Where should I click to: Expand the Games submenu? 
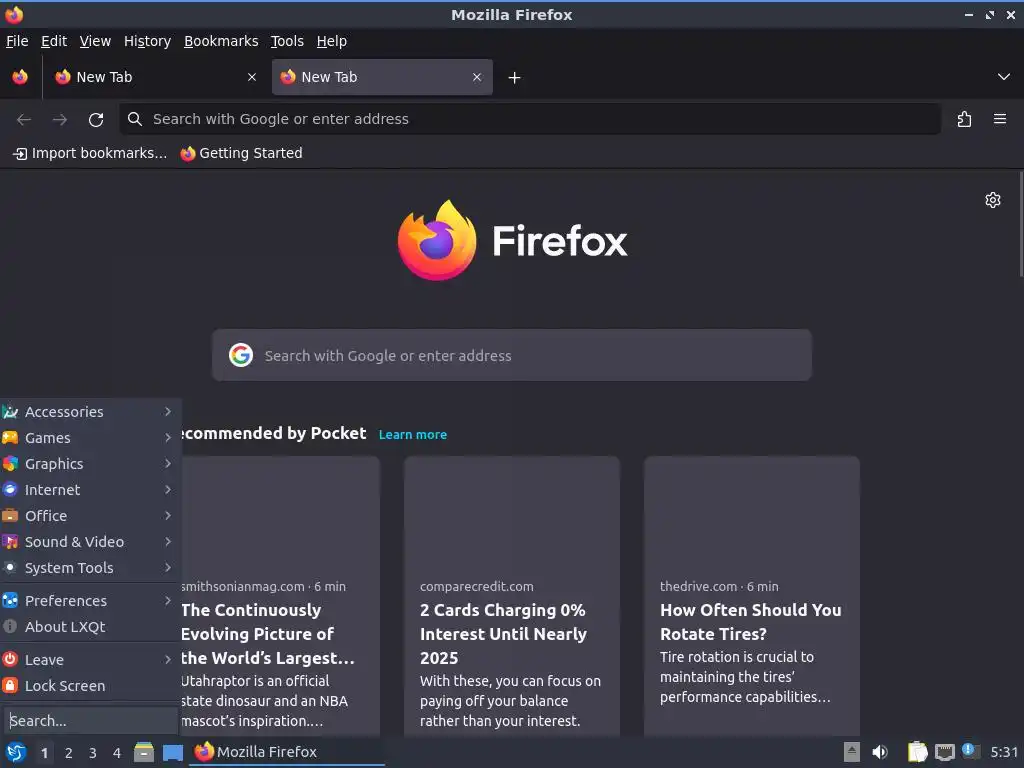90,438
